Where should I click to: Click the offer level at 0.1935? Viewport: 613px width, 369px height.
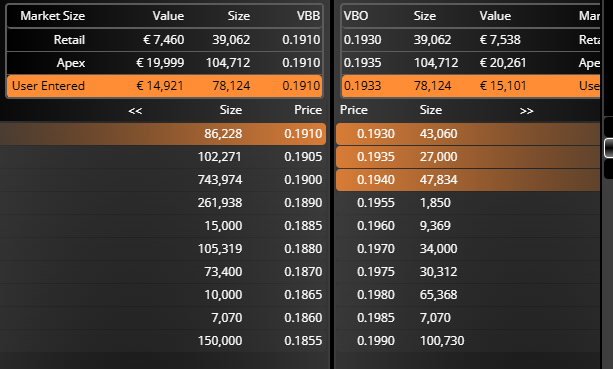468,157
